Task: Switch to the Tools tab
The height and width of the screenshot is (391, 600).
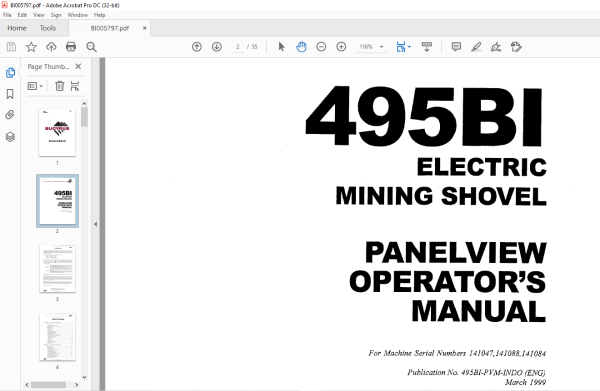Action: pyautogui.click(x=47, y=28)
